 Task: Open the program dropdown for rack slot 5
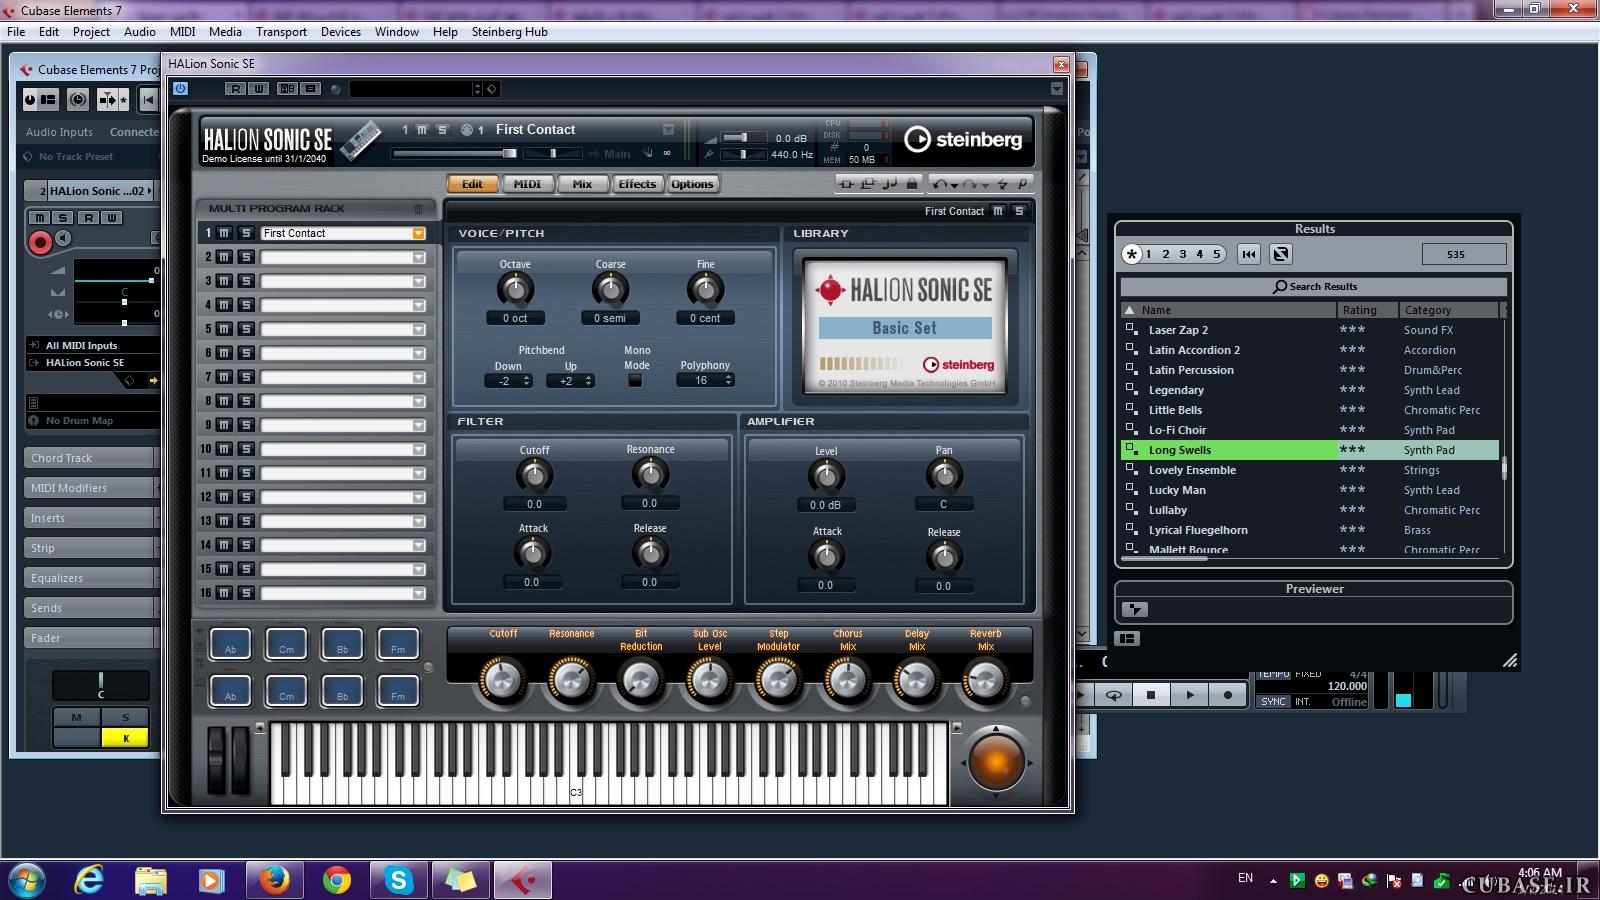[419, 329]
